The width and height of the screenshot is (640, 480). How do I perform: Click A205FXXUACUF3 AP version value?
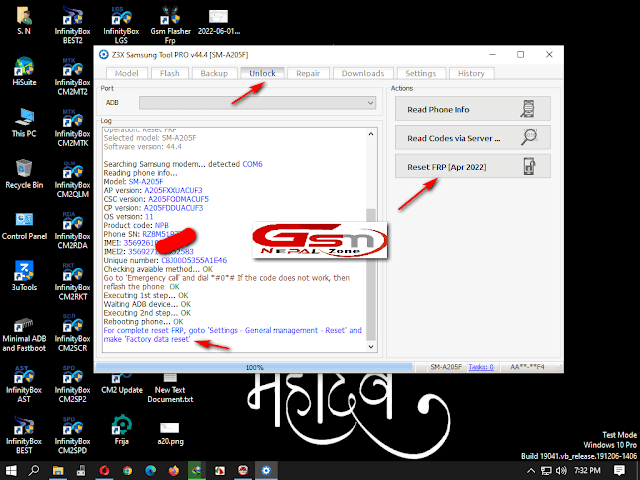173,191
